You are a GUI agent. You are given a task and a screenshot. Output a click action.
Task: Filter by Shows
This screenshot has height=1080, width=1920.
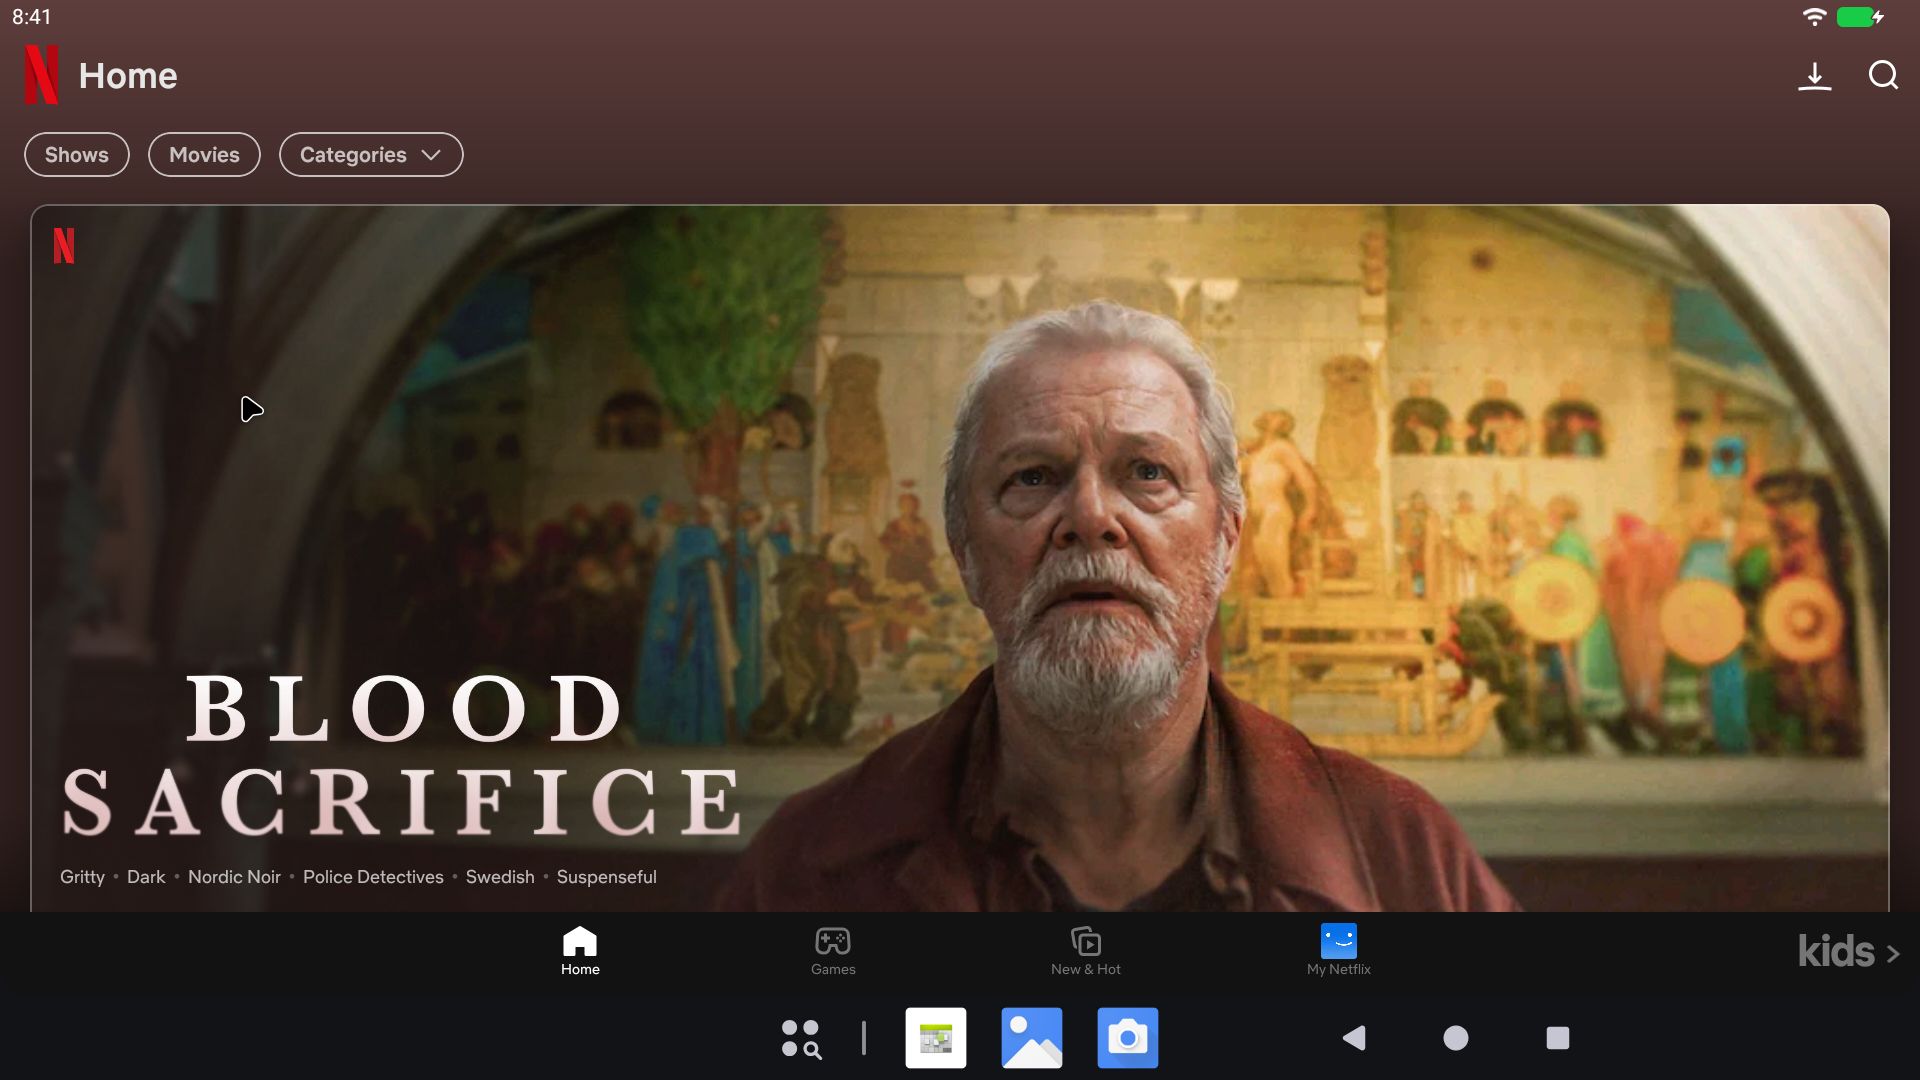click(77, 155)
